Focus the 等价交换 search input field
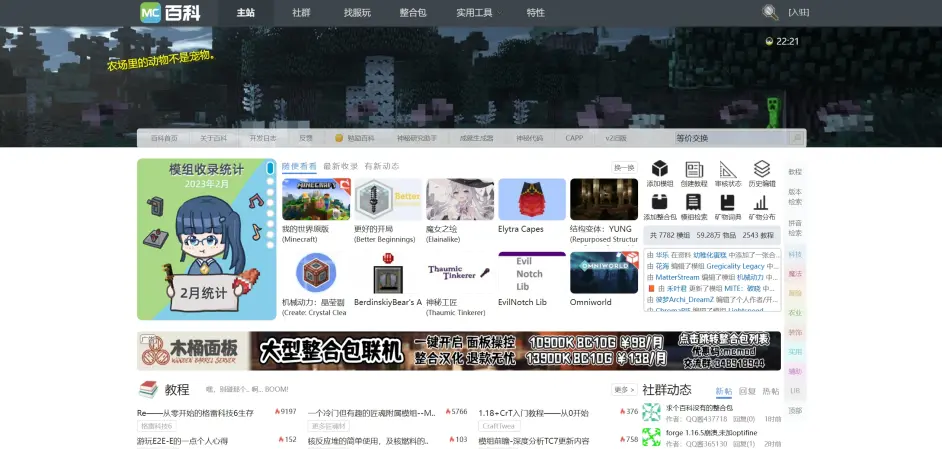The image size is (942, 449). click(x=731, y=138)
